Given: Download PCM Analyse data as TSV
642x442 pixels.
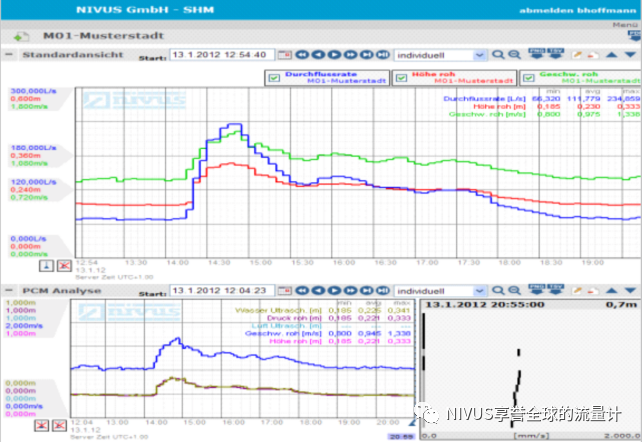Looking at the screenshot, I should (x=556, y=289).
